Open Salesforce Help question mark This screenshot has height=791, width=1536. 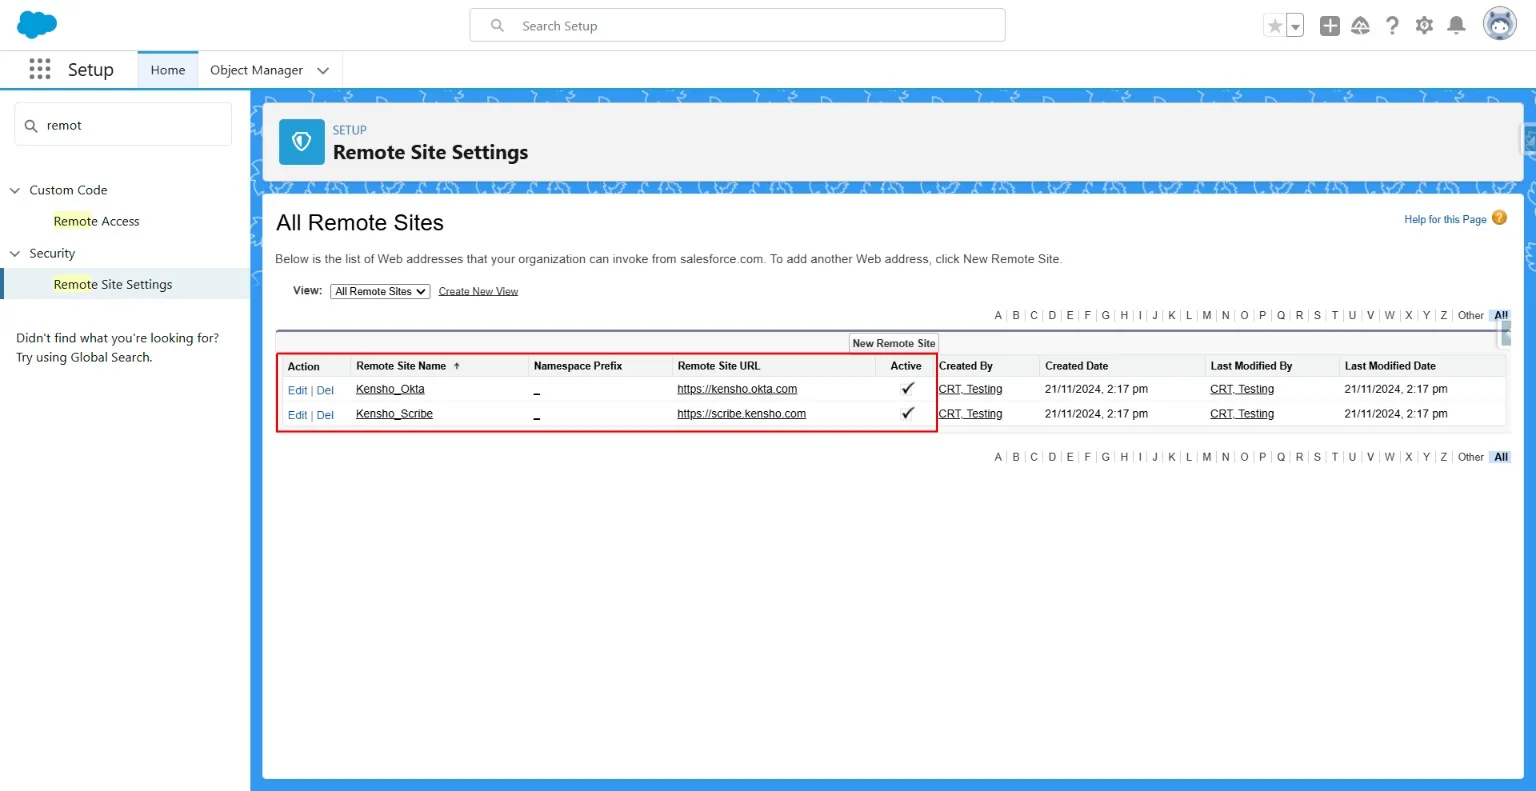pos(1392,26)
